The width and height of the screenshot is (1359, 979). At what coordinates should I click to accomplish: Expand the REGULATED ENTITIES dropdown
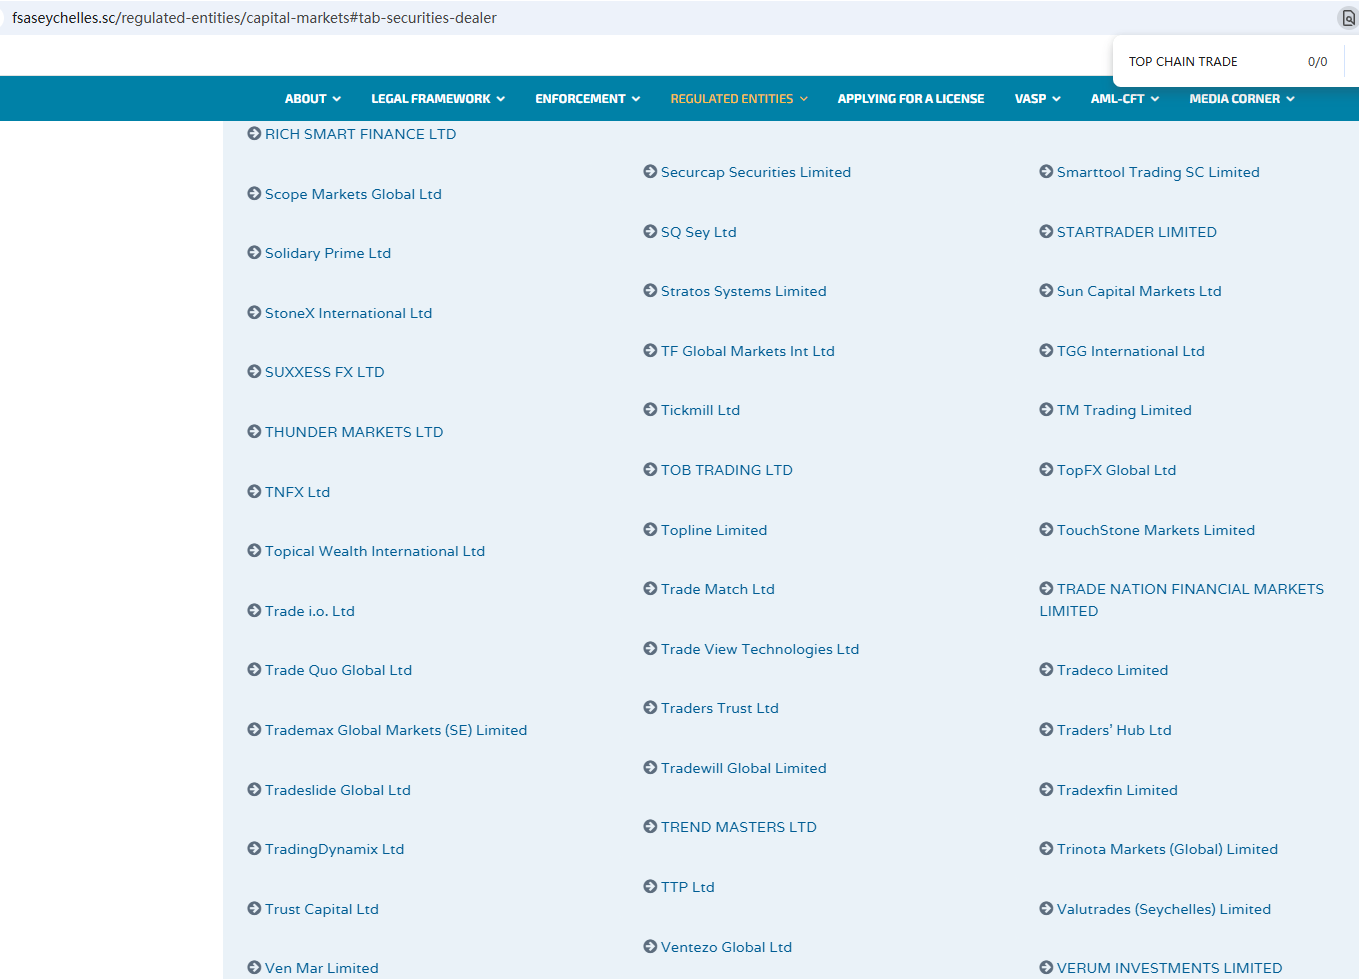coord(739,98)
